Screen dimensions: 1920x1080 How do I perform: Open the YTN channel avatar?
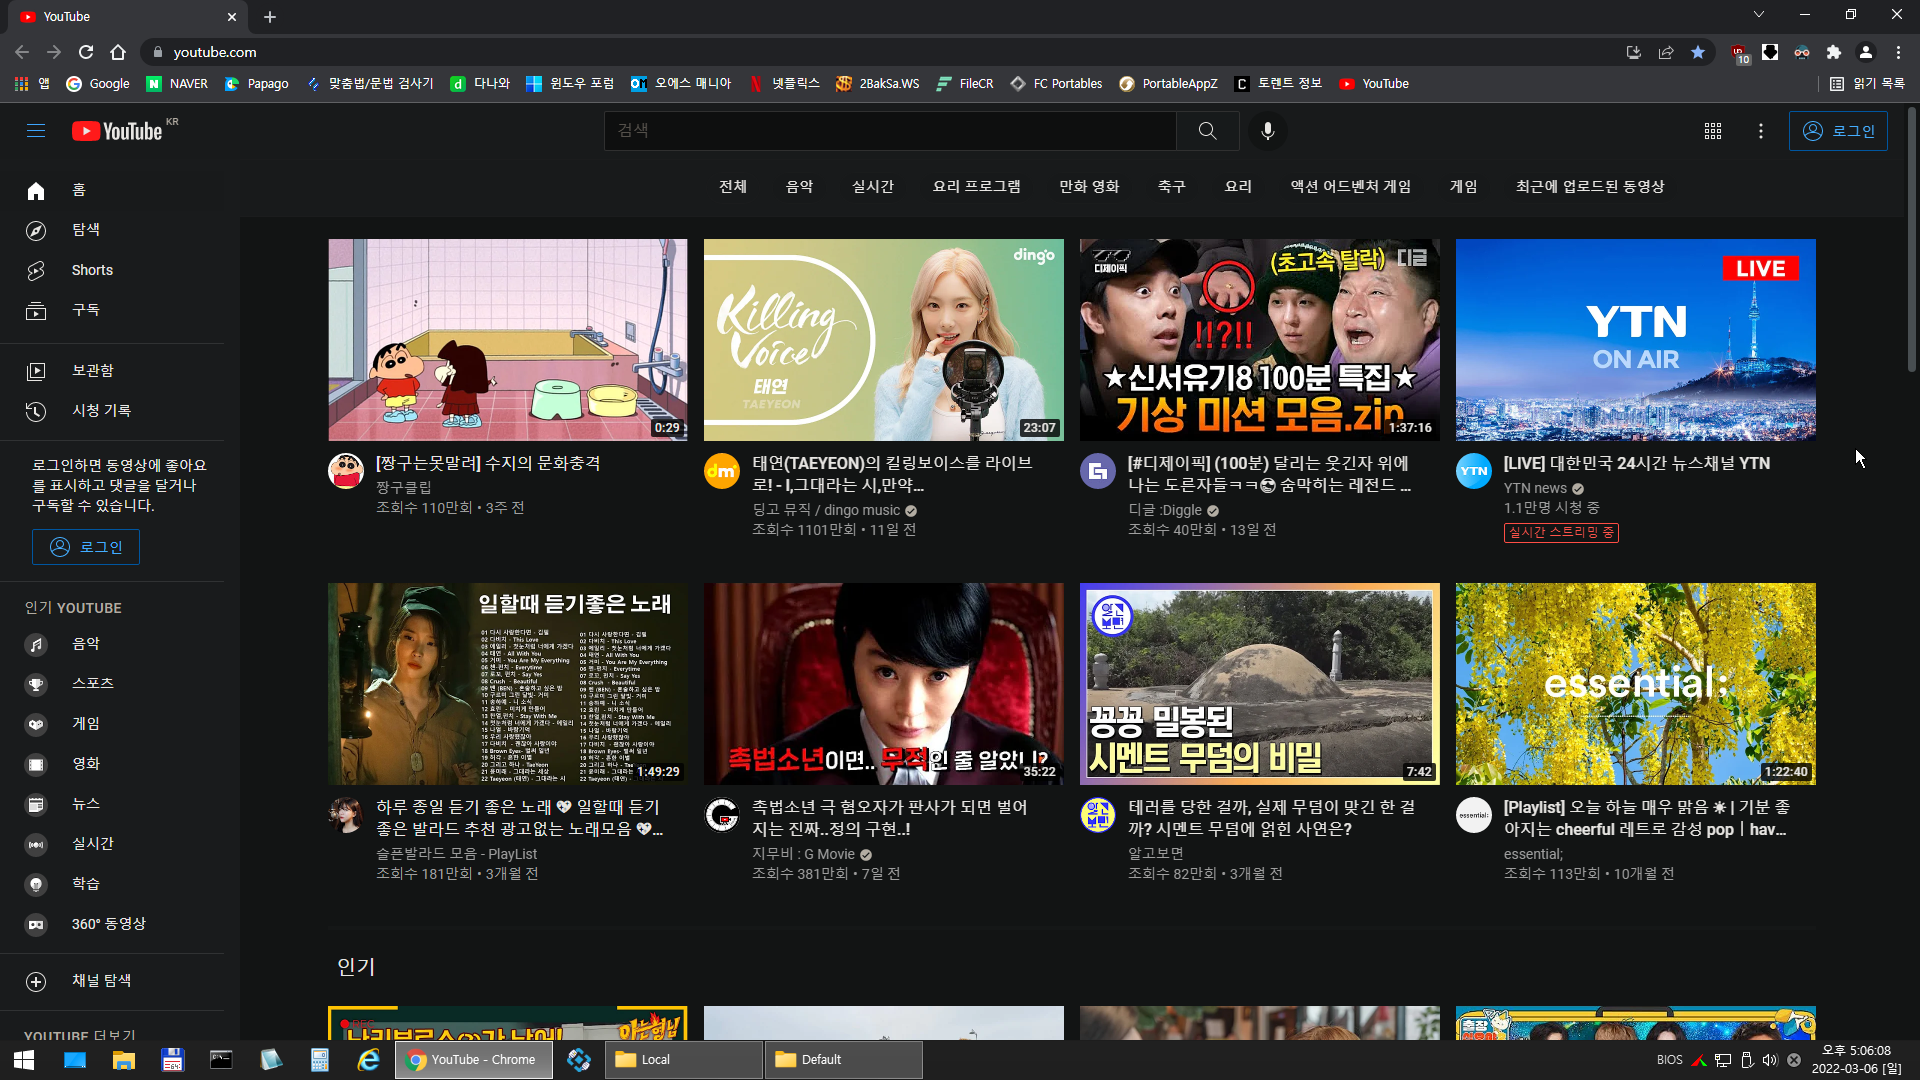pos(1474,471)
